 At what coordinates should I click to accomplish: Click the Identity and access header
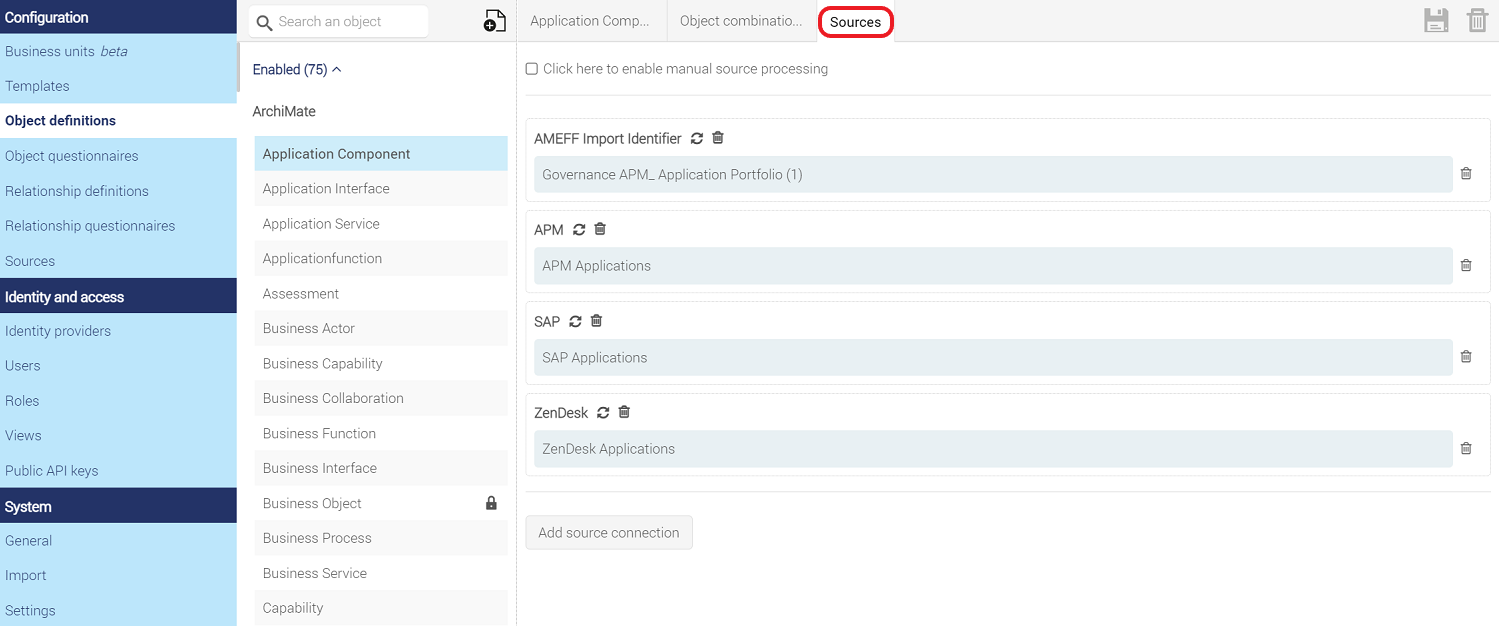point(118,296)
